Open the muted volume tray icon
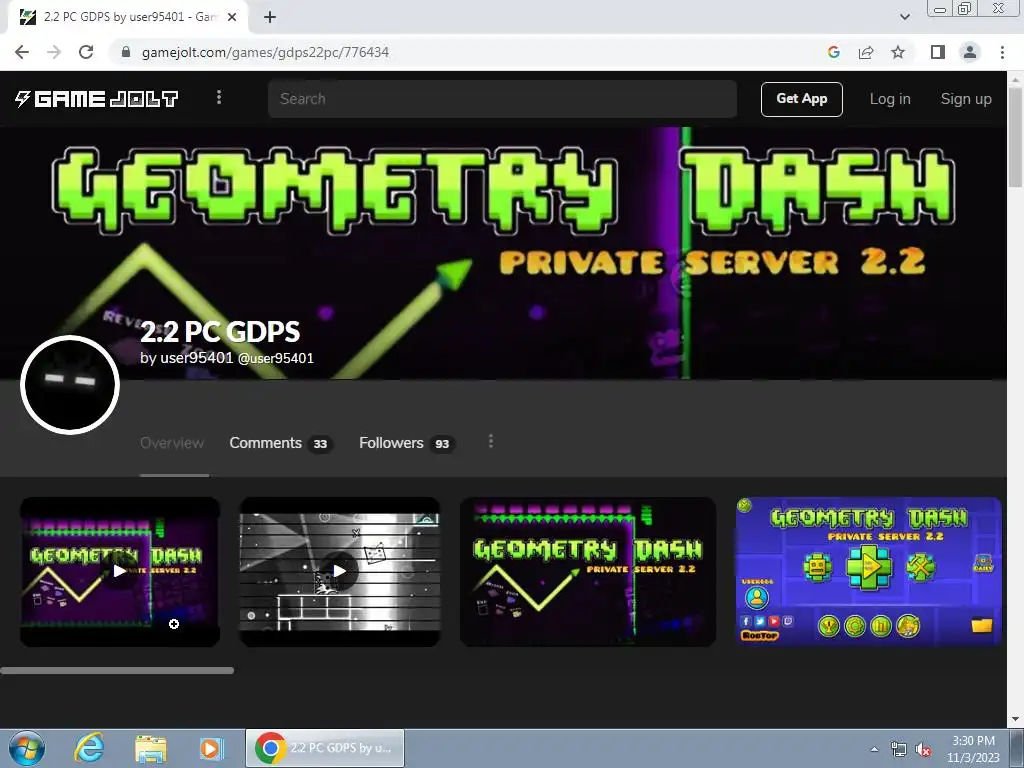1024x768 pixels. pos(923,750)
